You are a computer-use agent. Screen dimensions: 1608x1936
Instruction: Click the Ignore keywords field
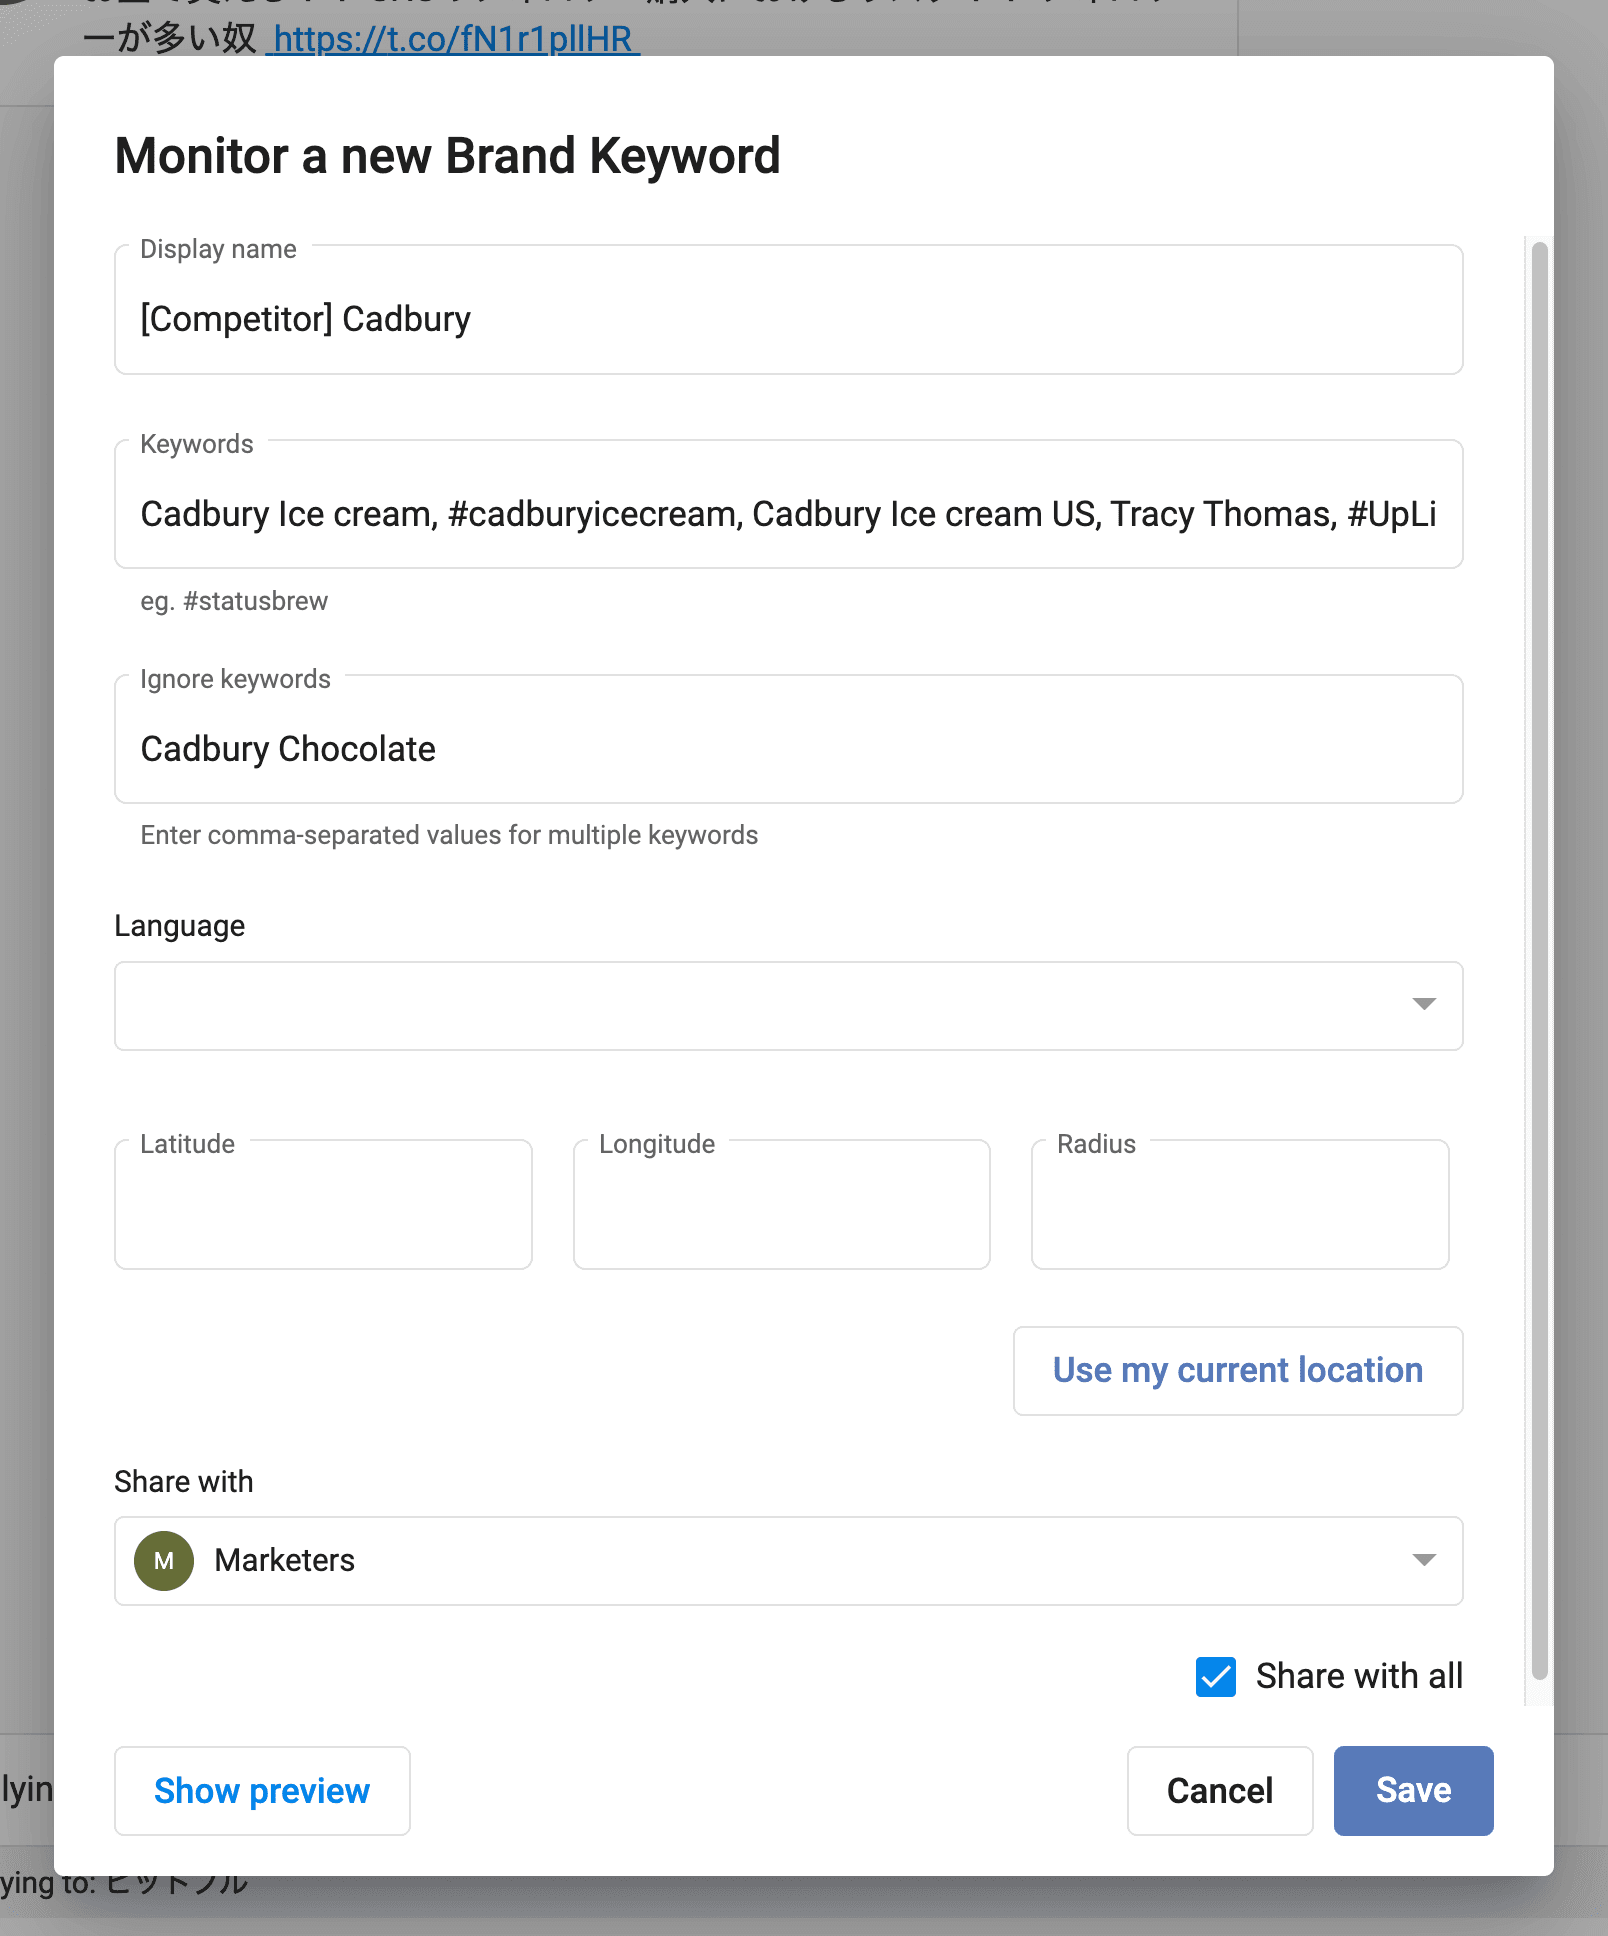coord(788,749)
